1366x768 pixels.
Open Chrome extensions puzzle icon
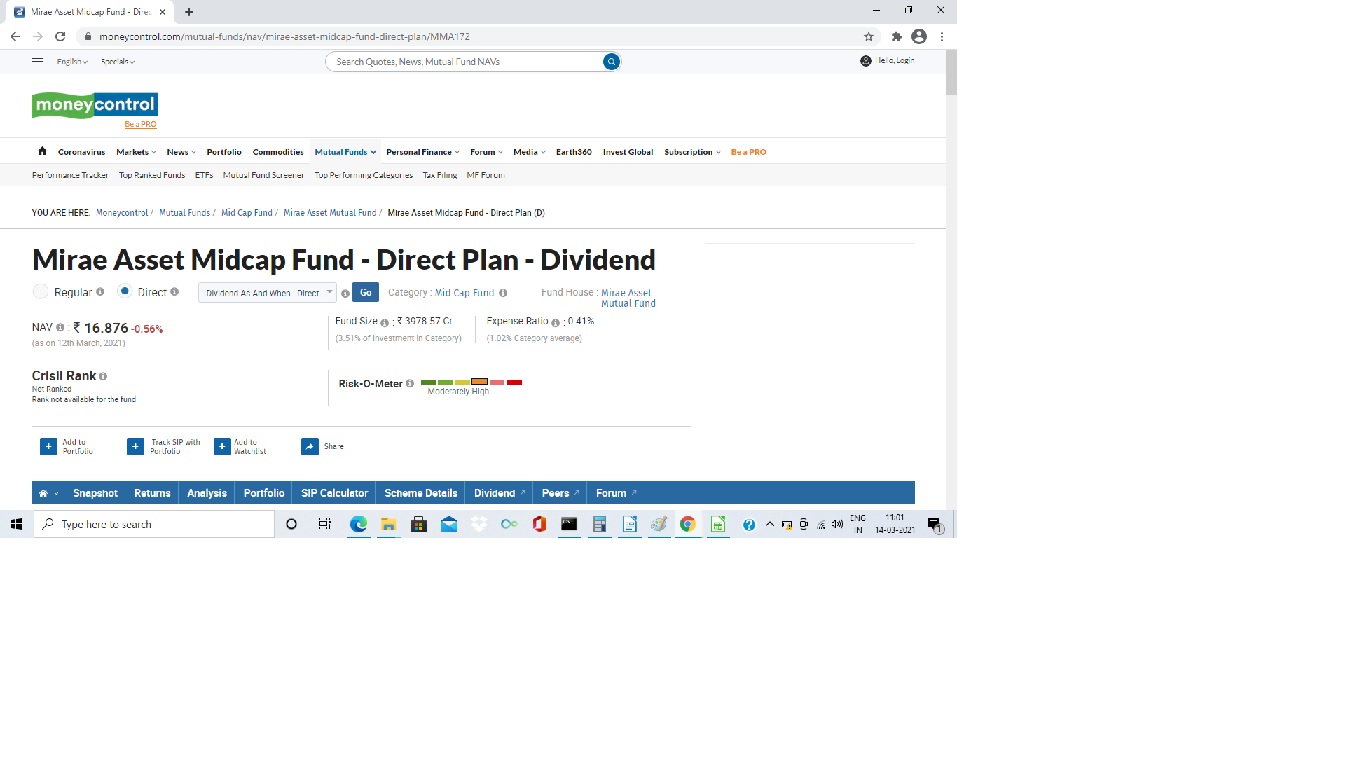coord(897,36)
